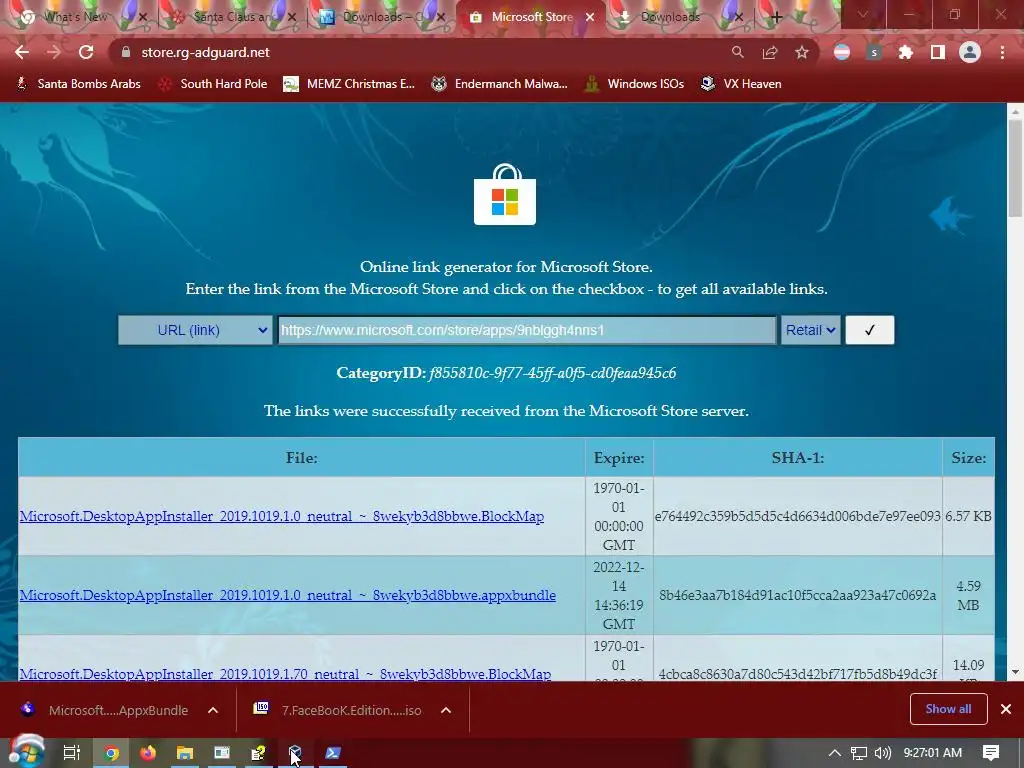Click the Microsoft Store bag logo

(x=505, y=195)
